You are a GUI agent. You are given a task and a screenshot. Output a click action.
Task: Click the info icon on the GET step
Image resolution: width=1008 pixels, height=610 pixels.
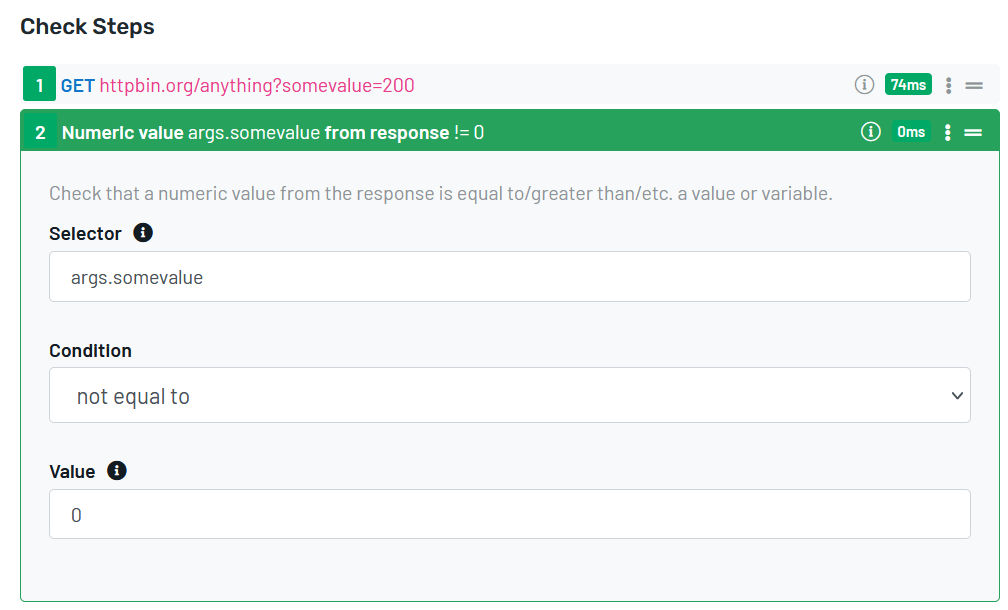click(864, 85)
